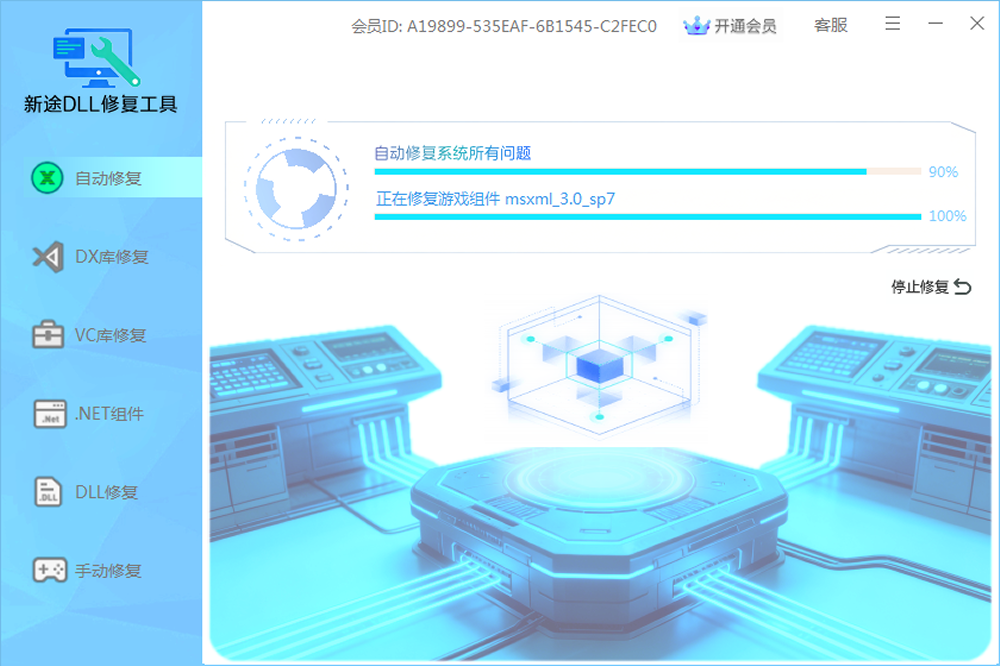Click the stop repair undo arrow icon
1000x666 pixels.
coord(963,287)
